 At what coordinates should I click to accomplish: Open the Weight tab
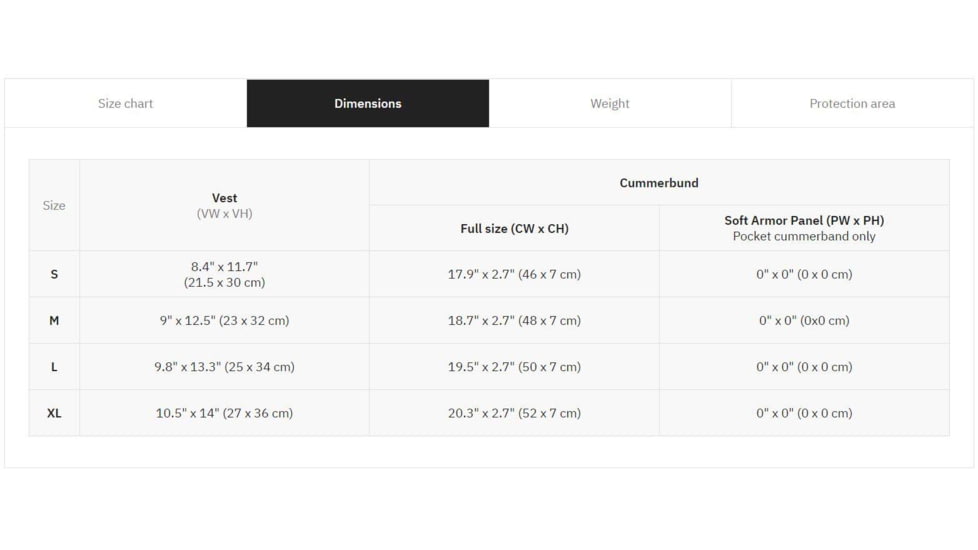click(x=610, y=103)
